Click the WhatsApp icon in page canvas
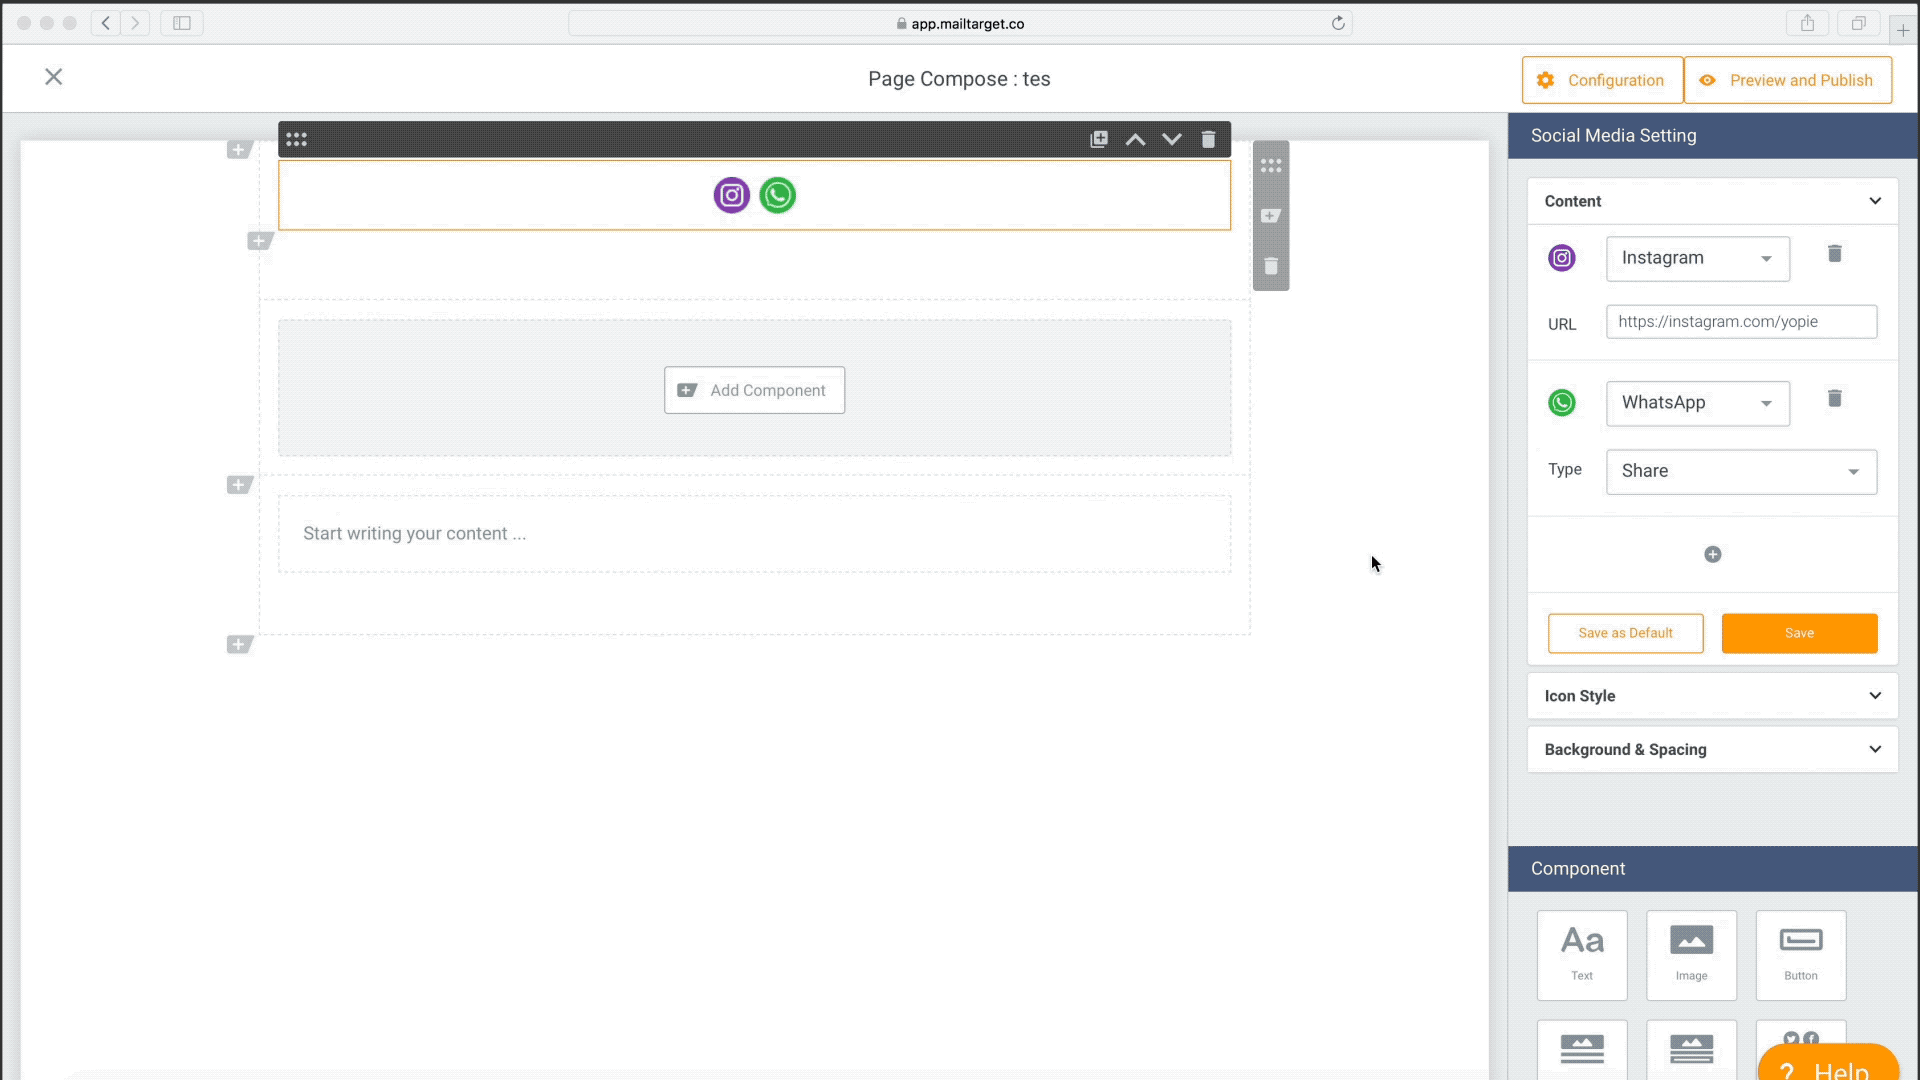This screenshot has height=1080, width=1920. tap(777, 195)
